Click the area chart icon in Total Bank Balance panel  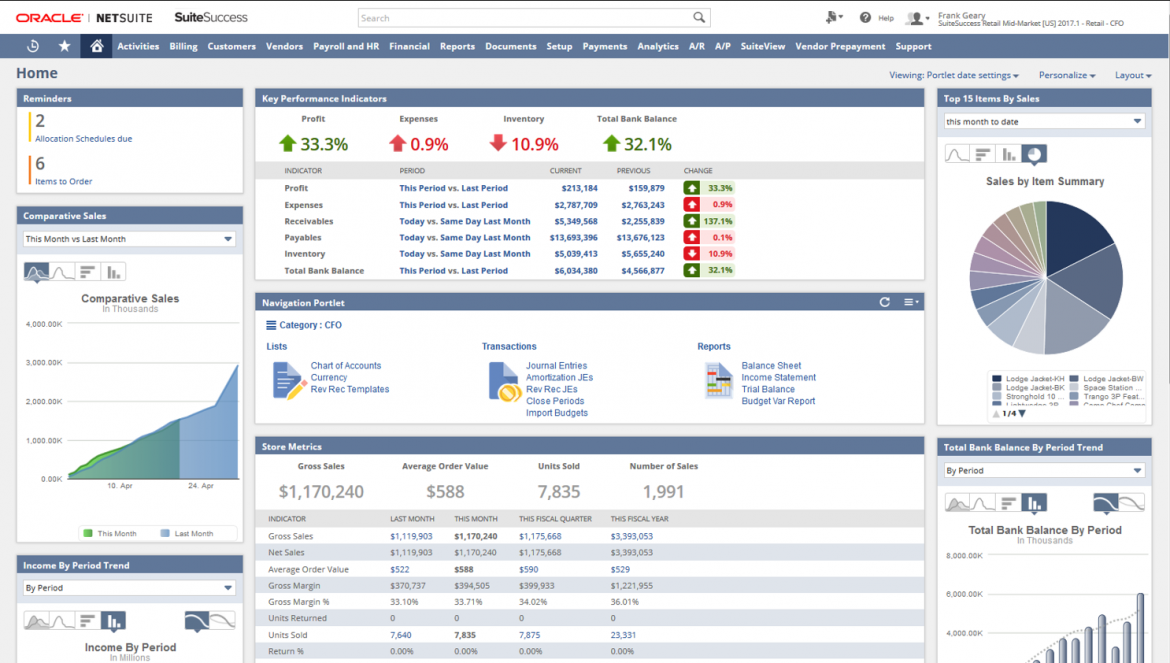click(957, 503)
